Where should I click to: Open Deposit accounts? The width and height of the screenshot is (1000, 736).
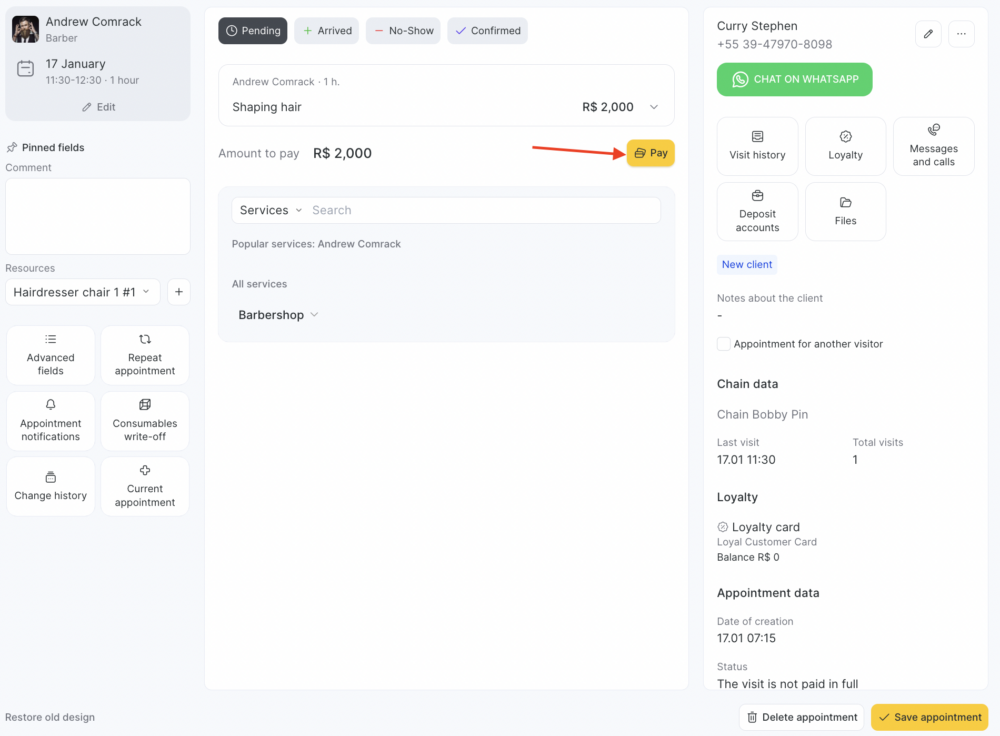[x=758, y=212]
